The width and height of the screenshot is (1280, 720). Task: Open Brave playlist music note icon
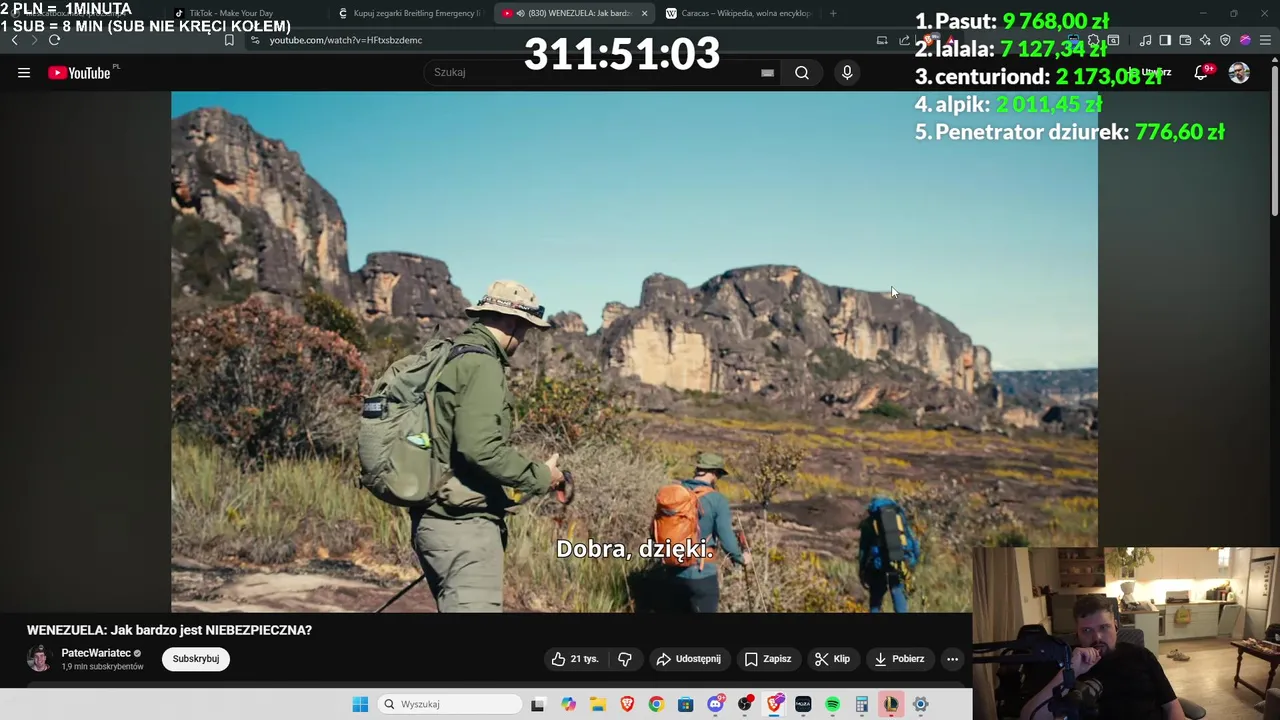point(1145,40)
